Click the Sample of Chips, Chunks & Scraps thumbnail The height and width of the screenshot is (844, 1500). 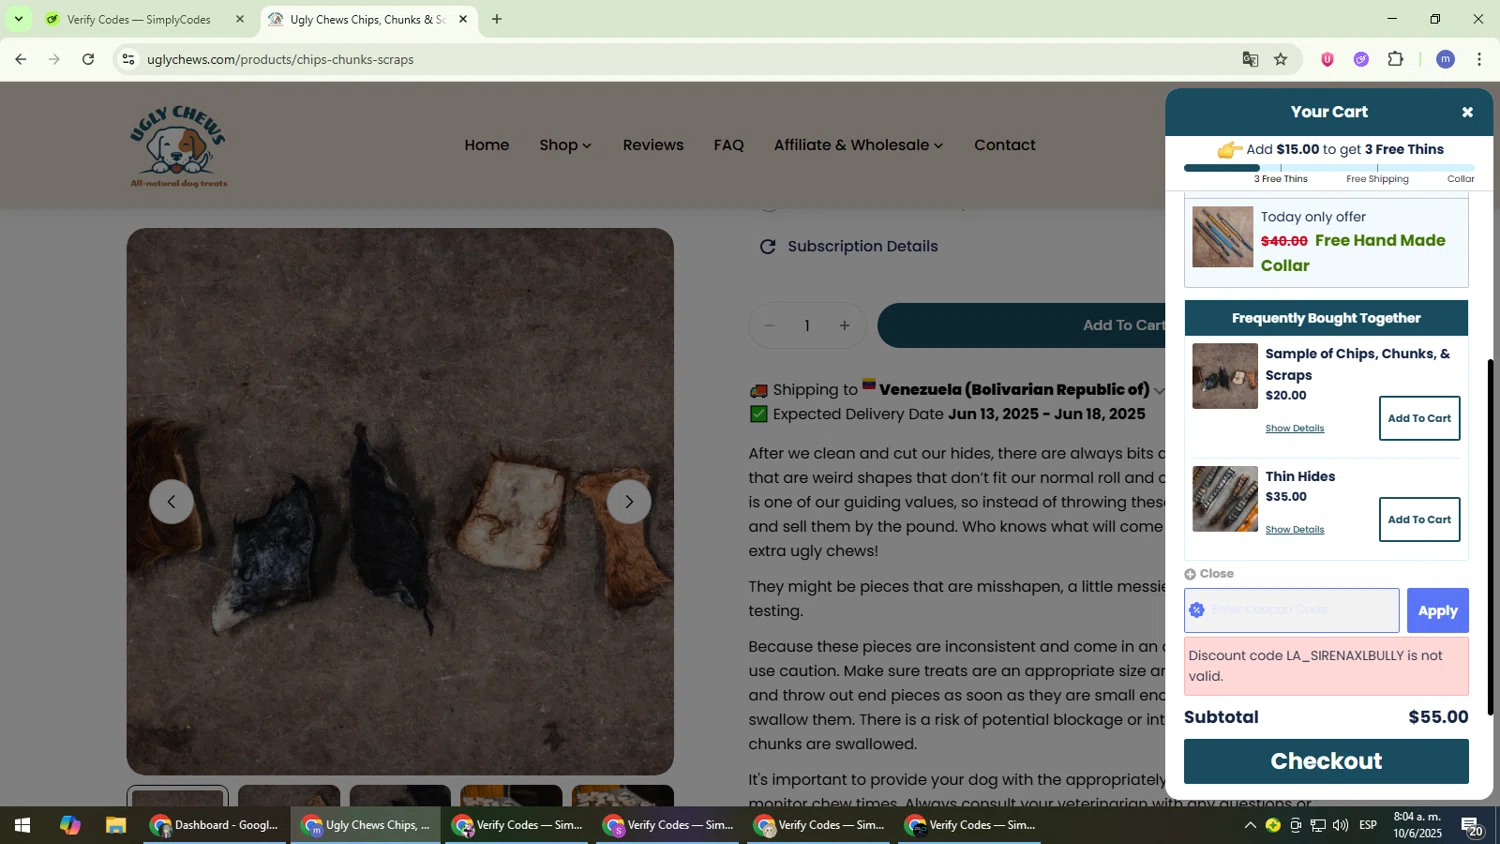tap(1225, 376)
